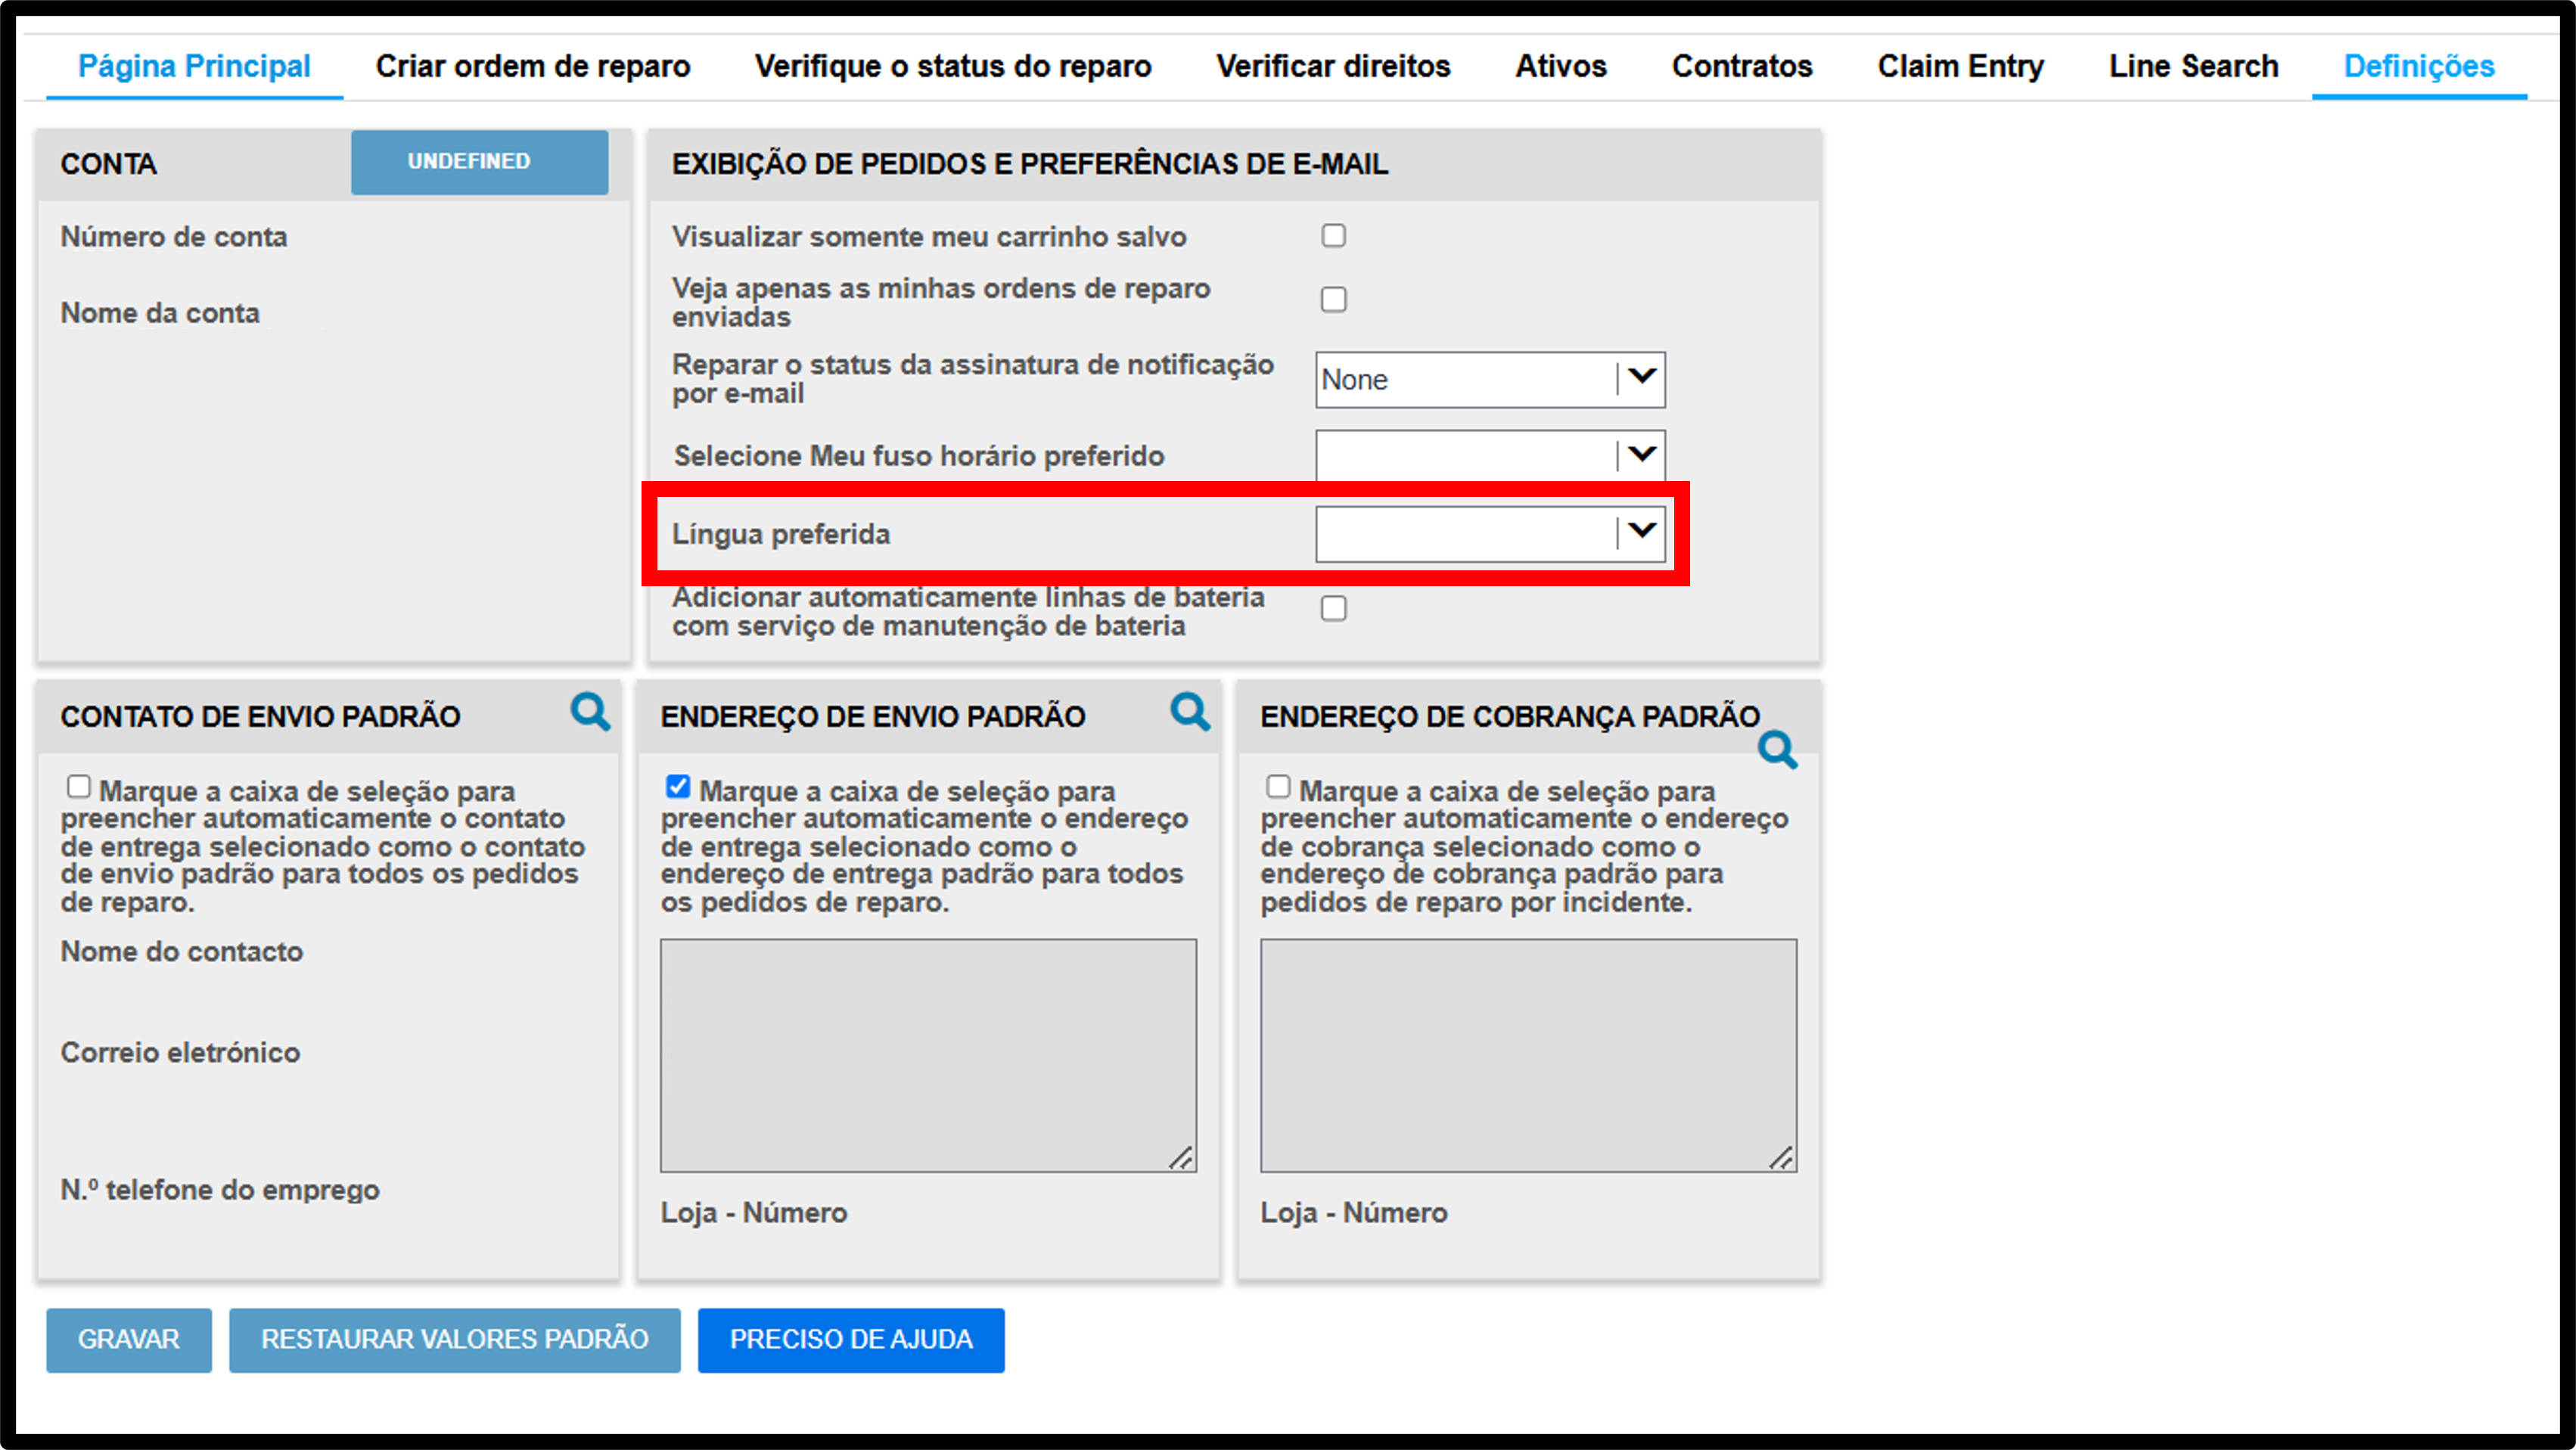Viewport: 2576px width, 1450px height.
Task: Click the GRAVAR button
Action: pos(129,1340)
